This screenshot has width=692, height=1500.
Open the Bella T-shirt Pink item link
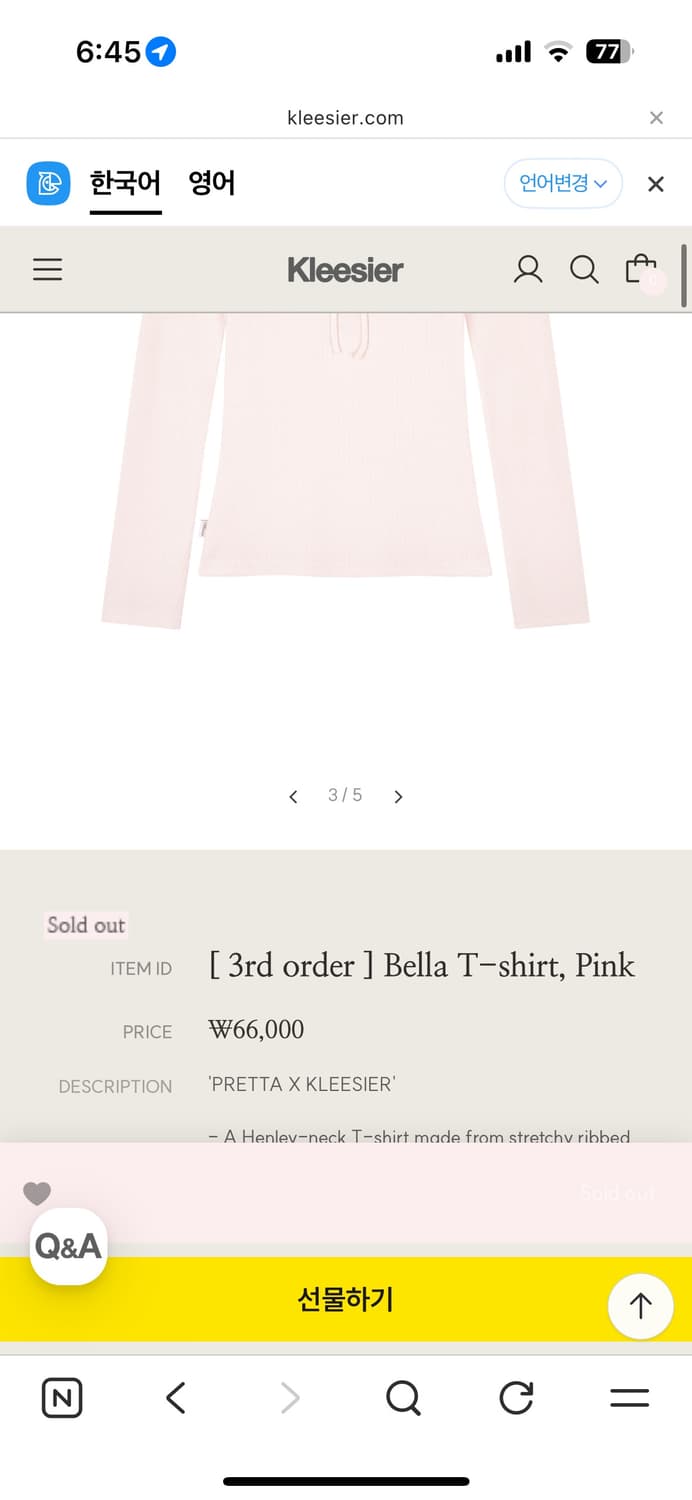point(422,965)
